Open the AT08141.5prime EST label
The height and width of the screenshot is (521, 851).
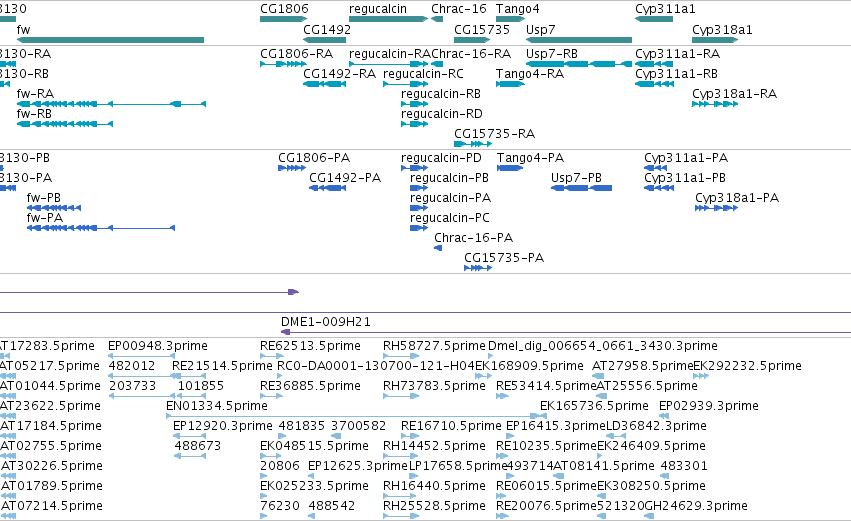[604, 466]
